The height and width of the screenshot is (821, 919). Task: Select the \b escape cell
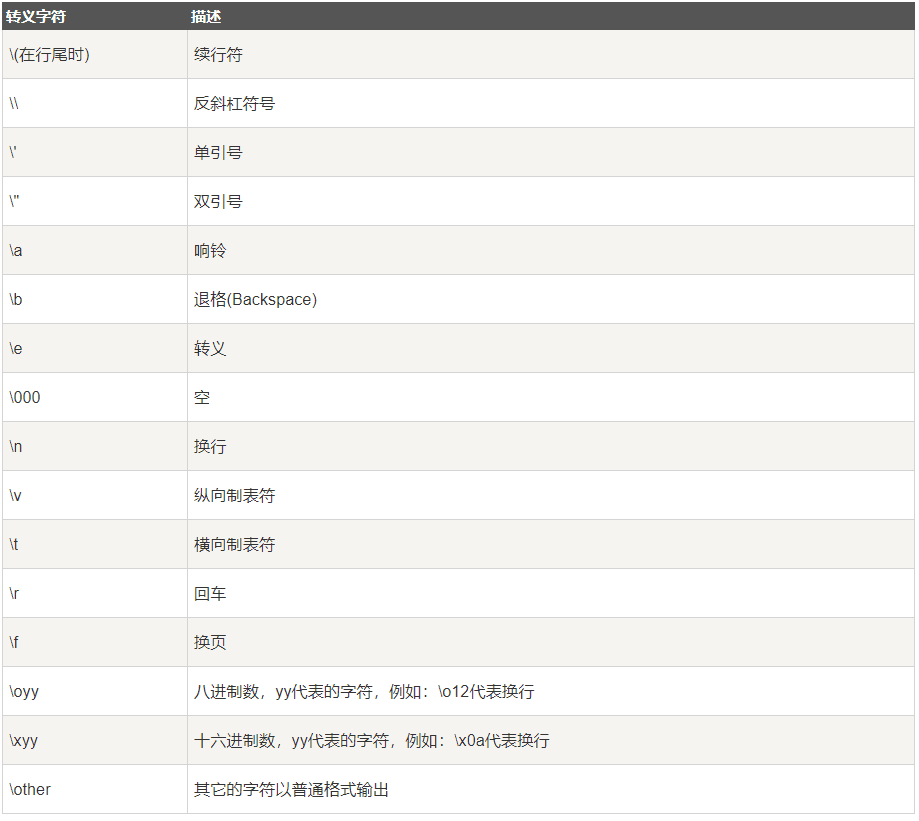point(94,299)
